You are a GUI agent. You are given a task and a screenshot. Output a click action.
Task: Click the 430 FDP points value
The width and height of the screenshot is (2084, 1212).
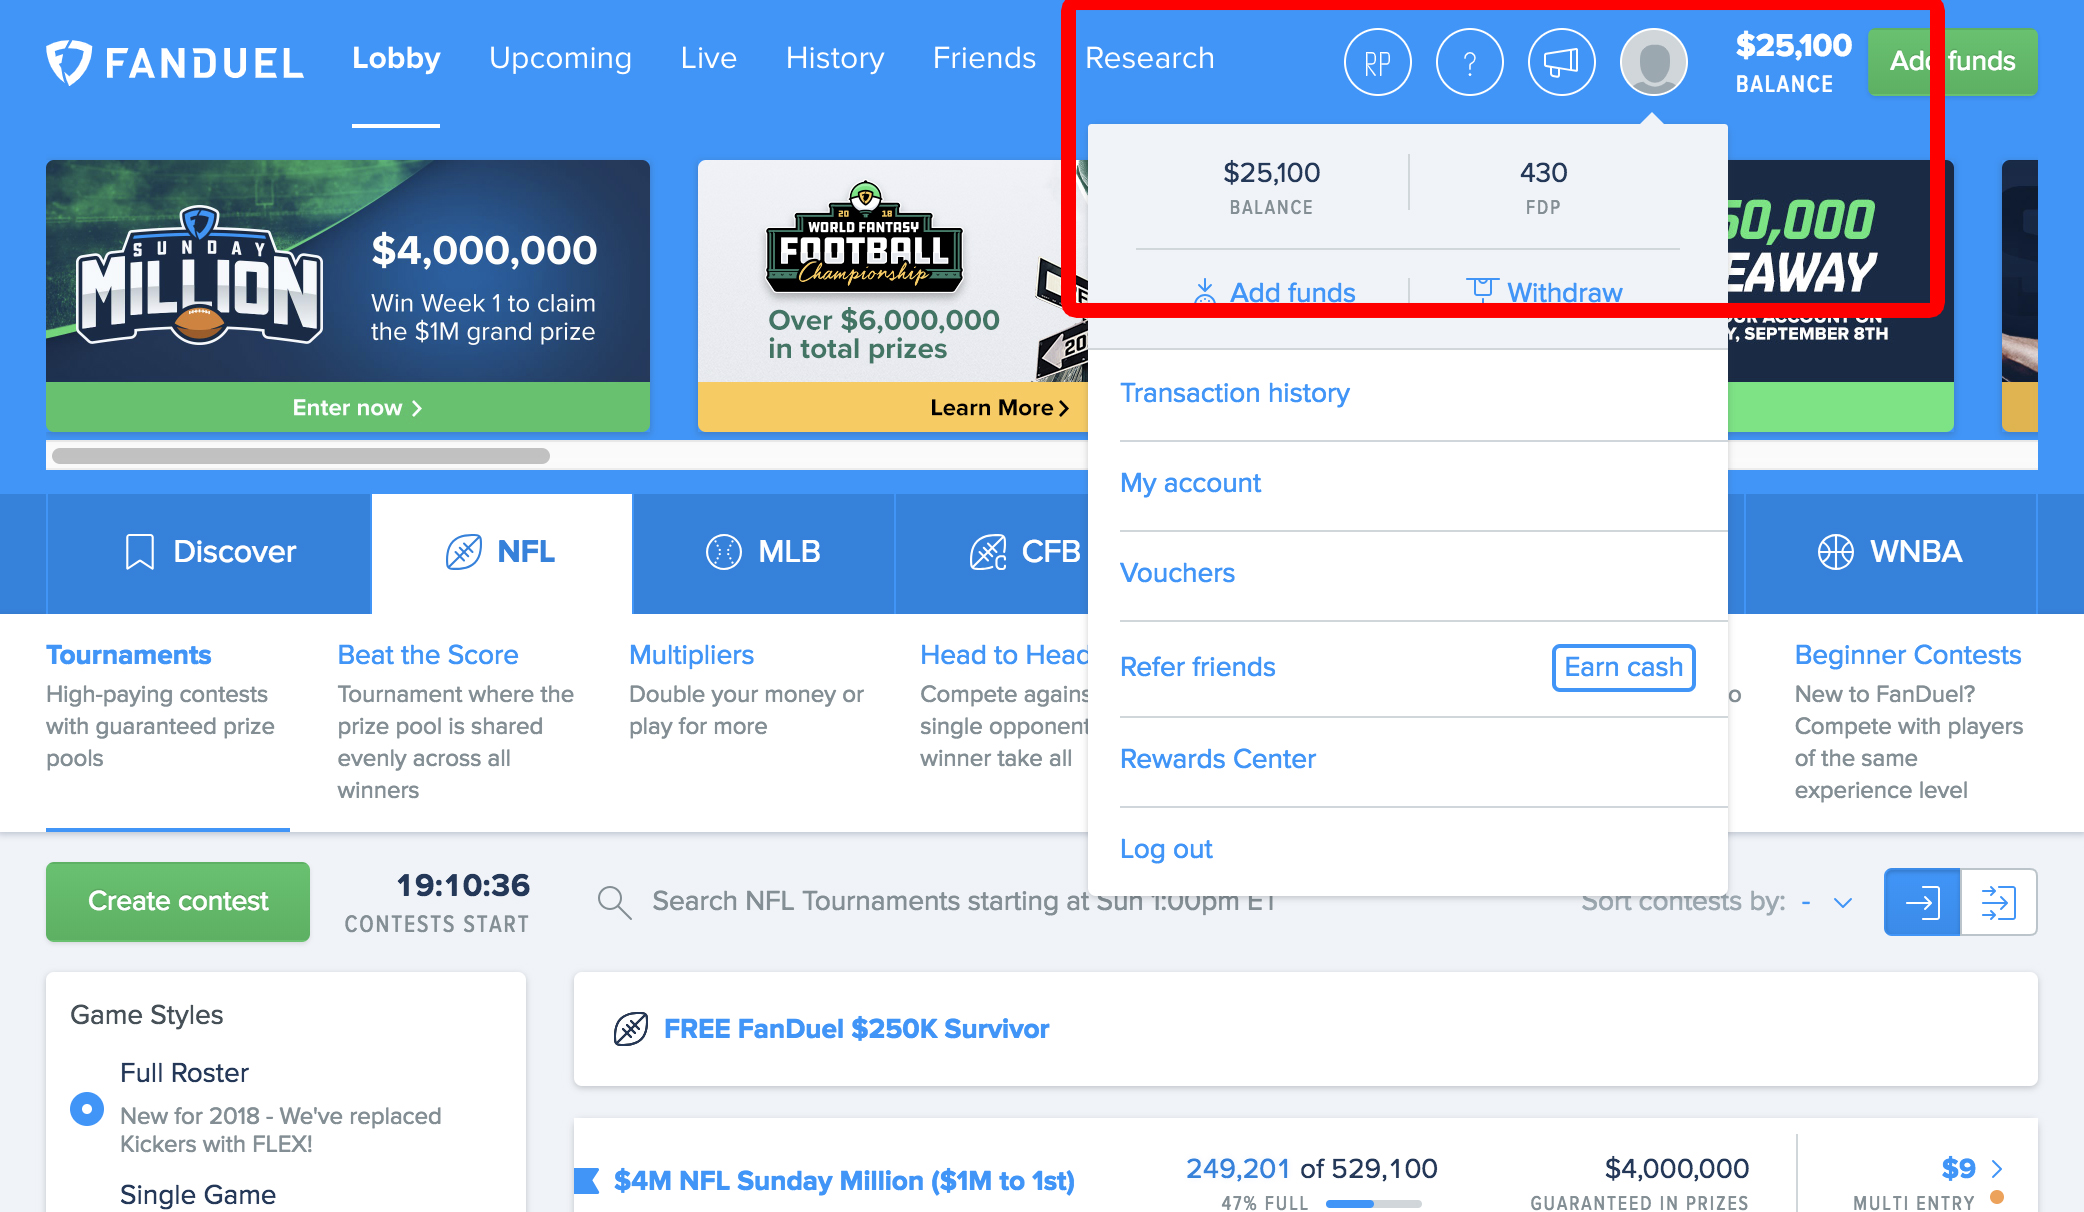point(1543,173)
